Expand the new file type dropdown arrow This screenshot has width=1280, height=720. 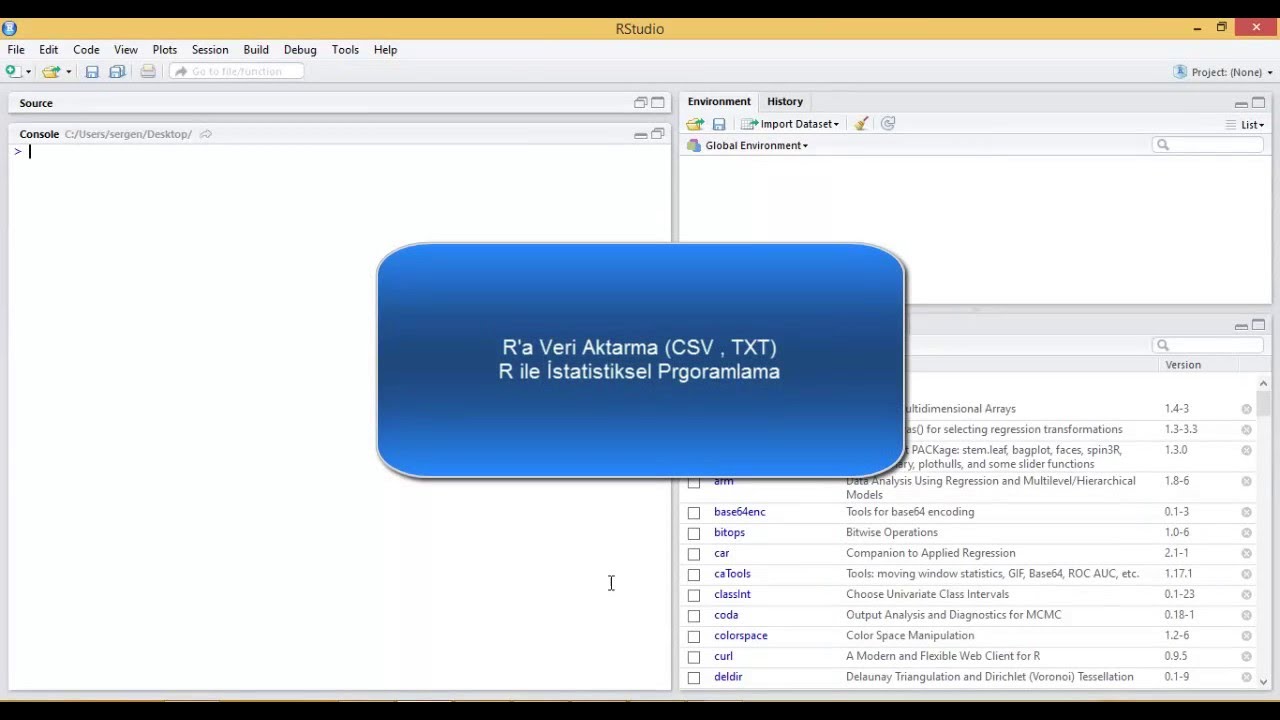pos(28,72)
